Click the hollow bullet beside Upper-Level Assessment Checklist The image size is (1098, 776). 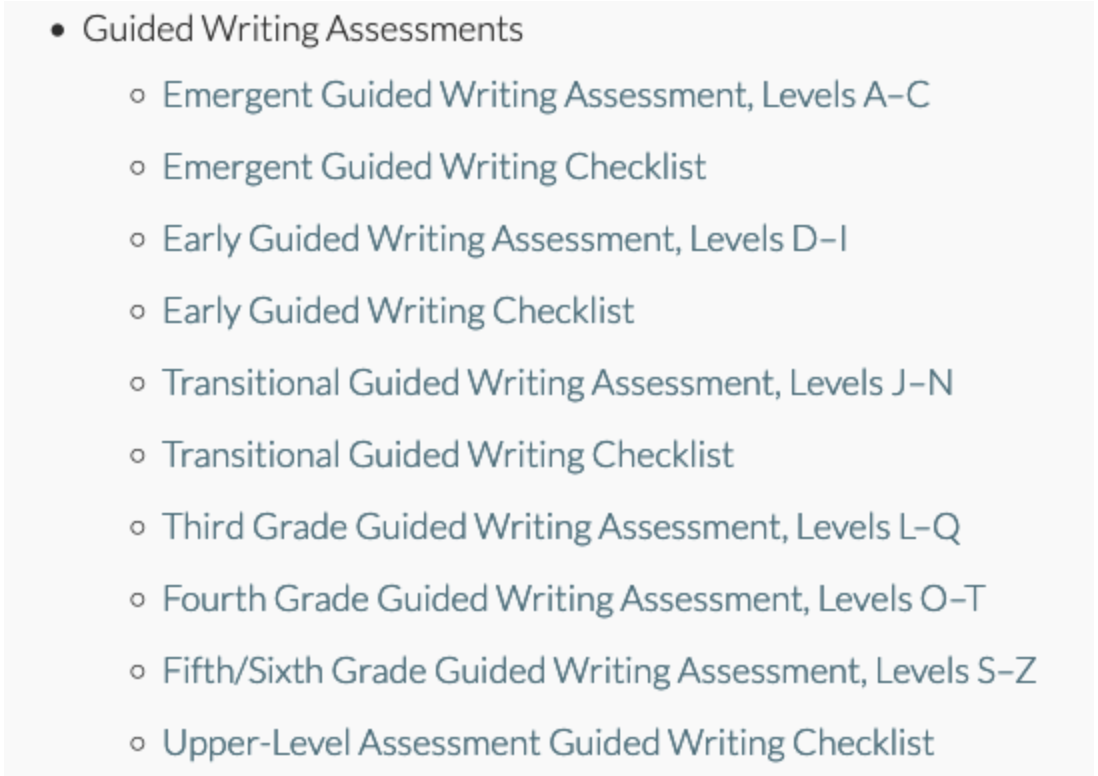[138, 744]
